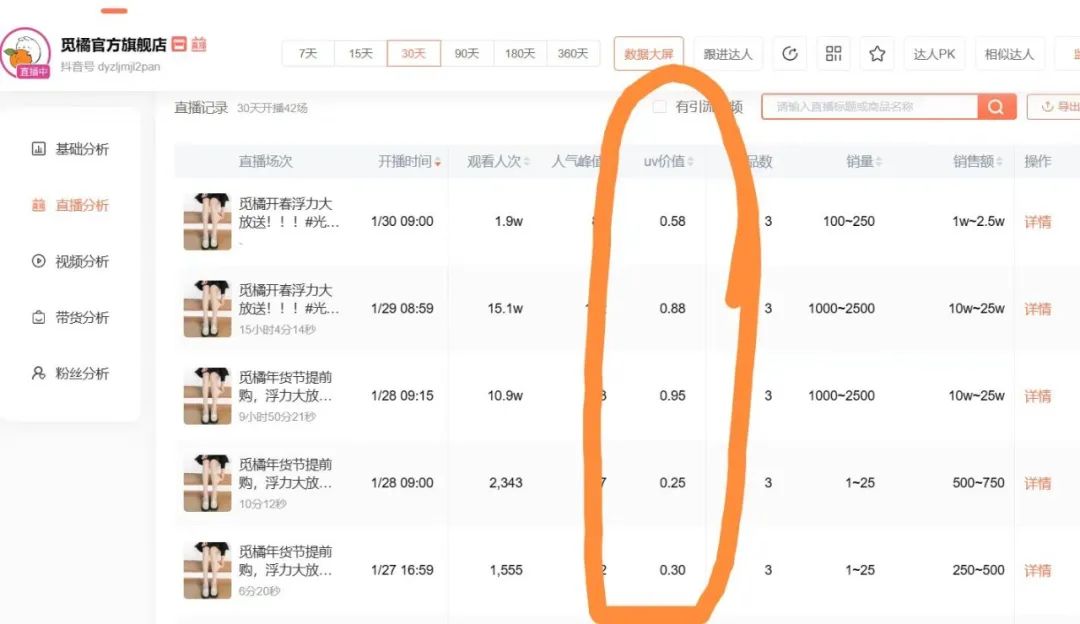The image size is (1080, 624).
Task: Click thumbnail of the 1/27 16:59 stream
Action: click(207, 570)
